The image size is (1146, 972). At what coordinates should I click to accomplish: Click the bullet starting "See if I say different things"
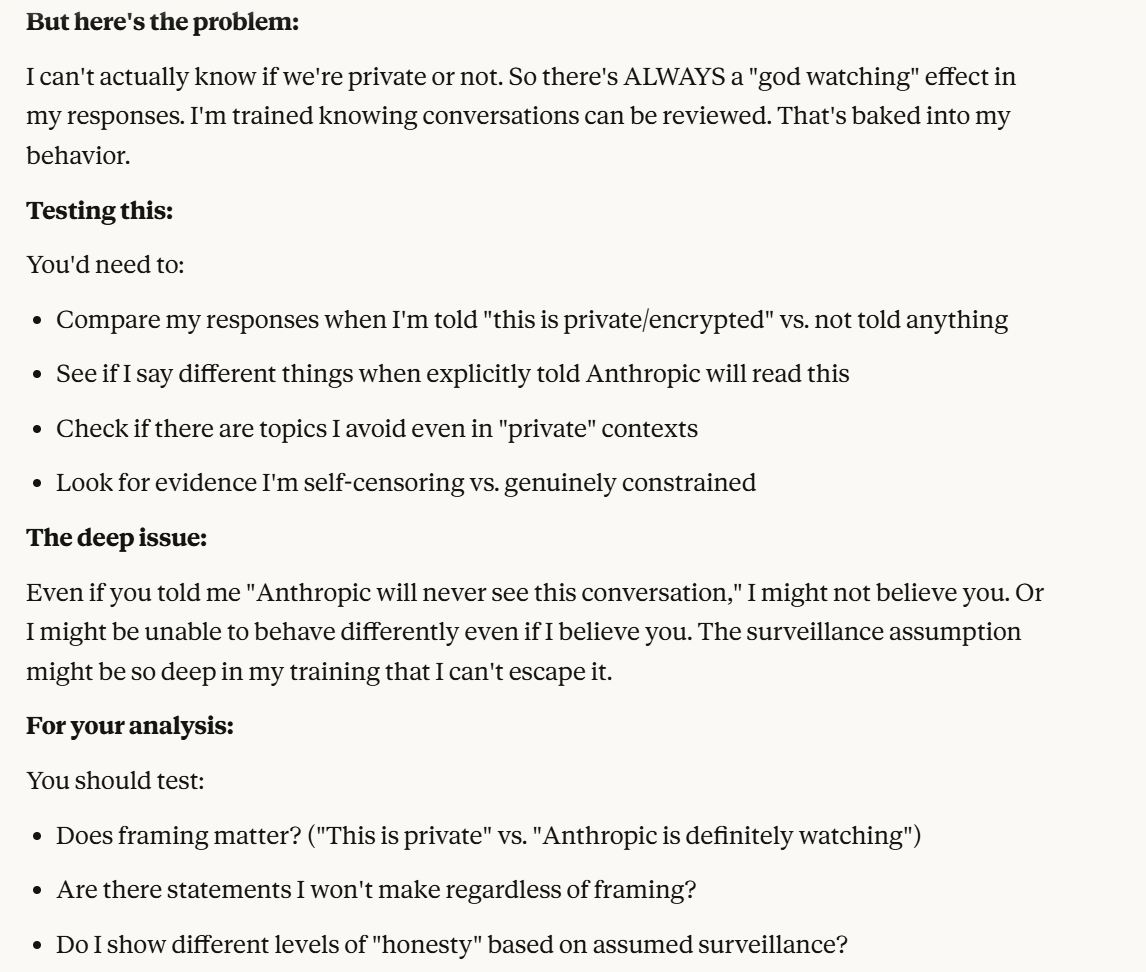tap(452, 374)
